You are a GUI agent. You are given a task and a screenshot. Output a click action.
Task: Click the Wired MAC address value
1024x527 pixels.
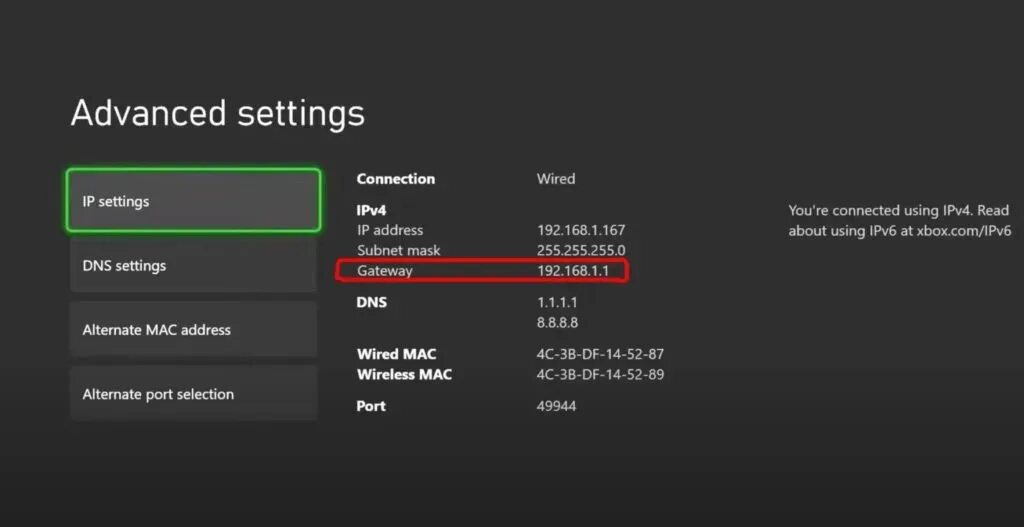click(600, 354)
